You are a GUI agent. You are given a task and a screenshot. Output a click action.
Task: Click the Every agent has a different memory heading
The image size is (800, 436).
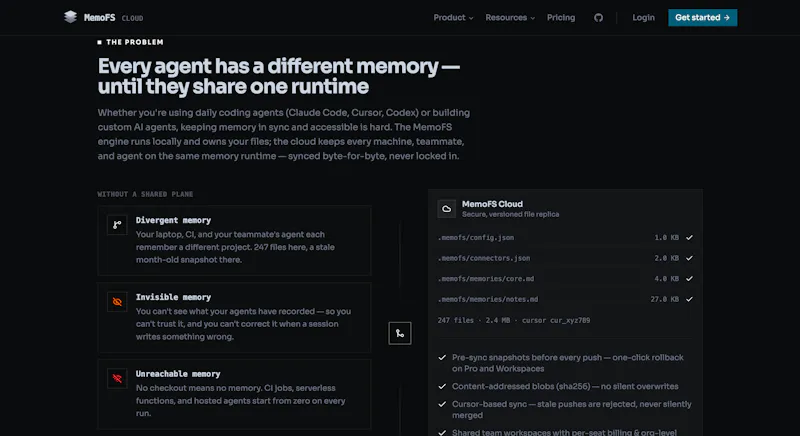coord(279,76)
